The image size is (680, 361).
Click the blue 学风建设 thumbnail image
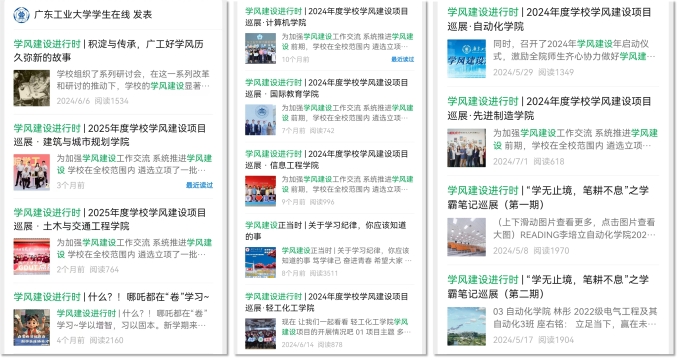[x=467, y=59]
